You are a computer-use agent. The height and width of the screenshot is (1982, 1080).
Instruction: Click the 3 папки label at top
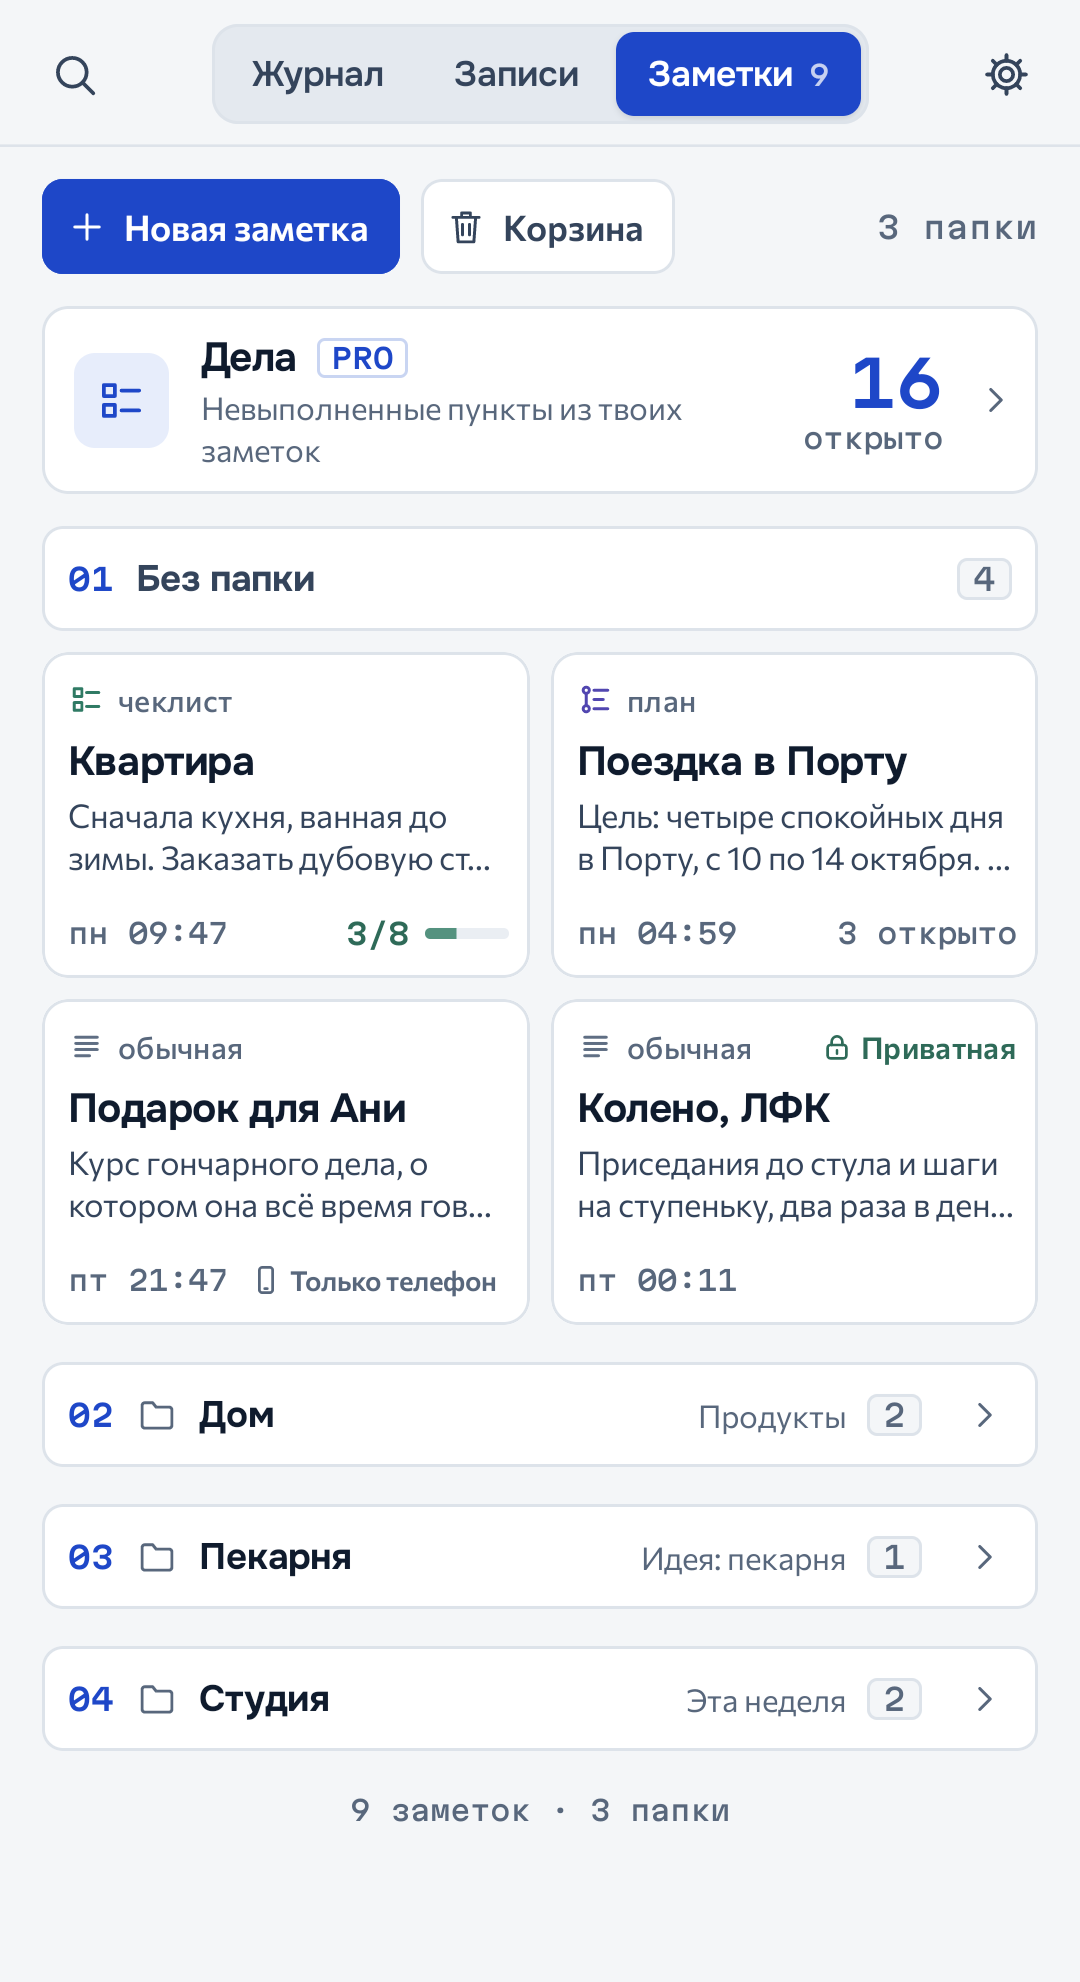tap(957, 227)
